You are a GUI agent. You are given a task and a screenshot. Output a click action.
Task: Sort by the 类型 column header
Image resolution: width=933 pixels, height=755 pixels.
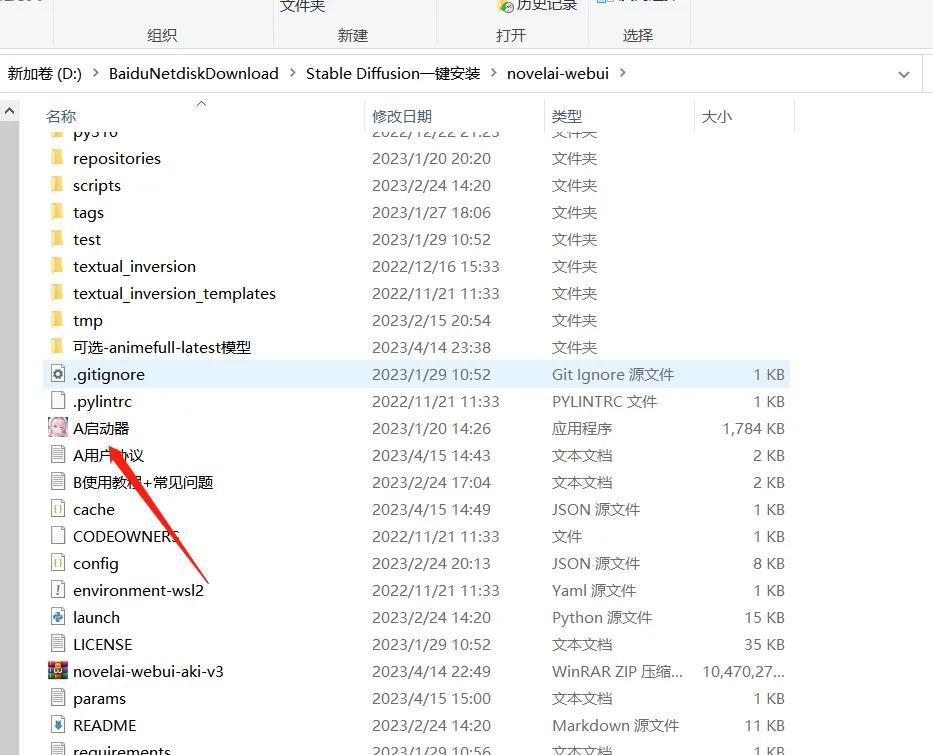pos(566,116)
